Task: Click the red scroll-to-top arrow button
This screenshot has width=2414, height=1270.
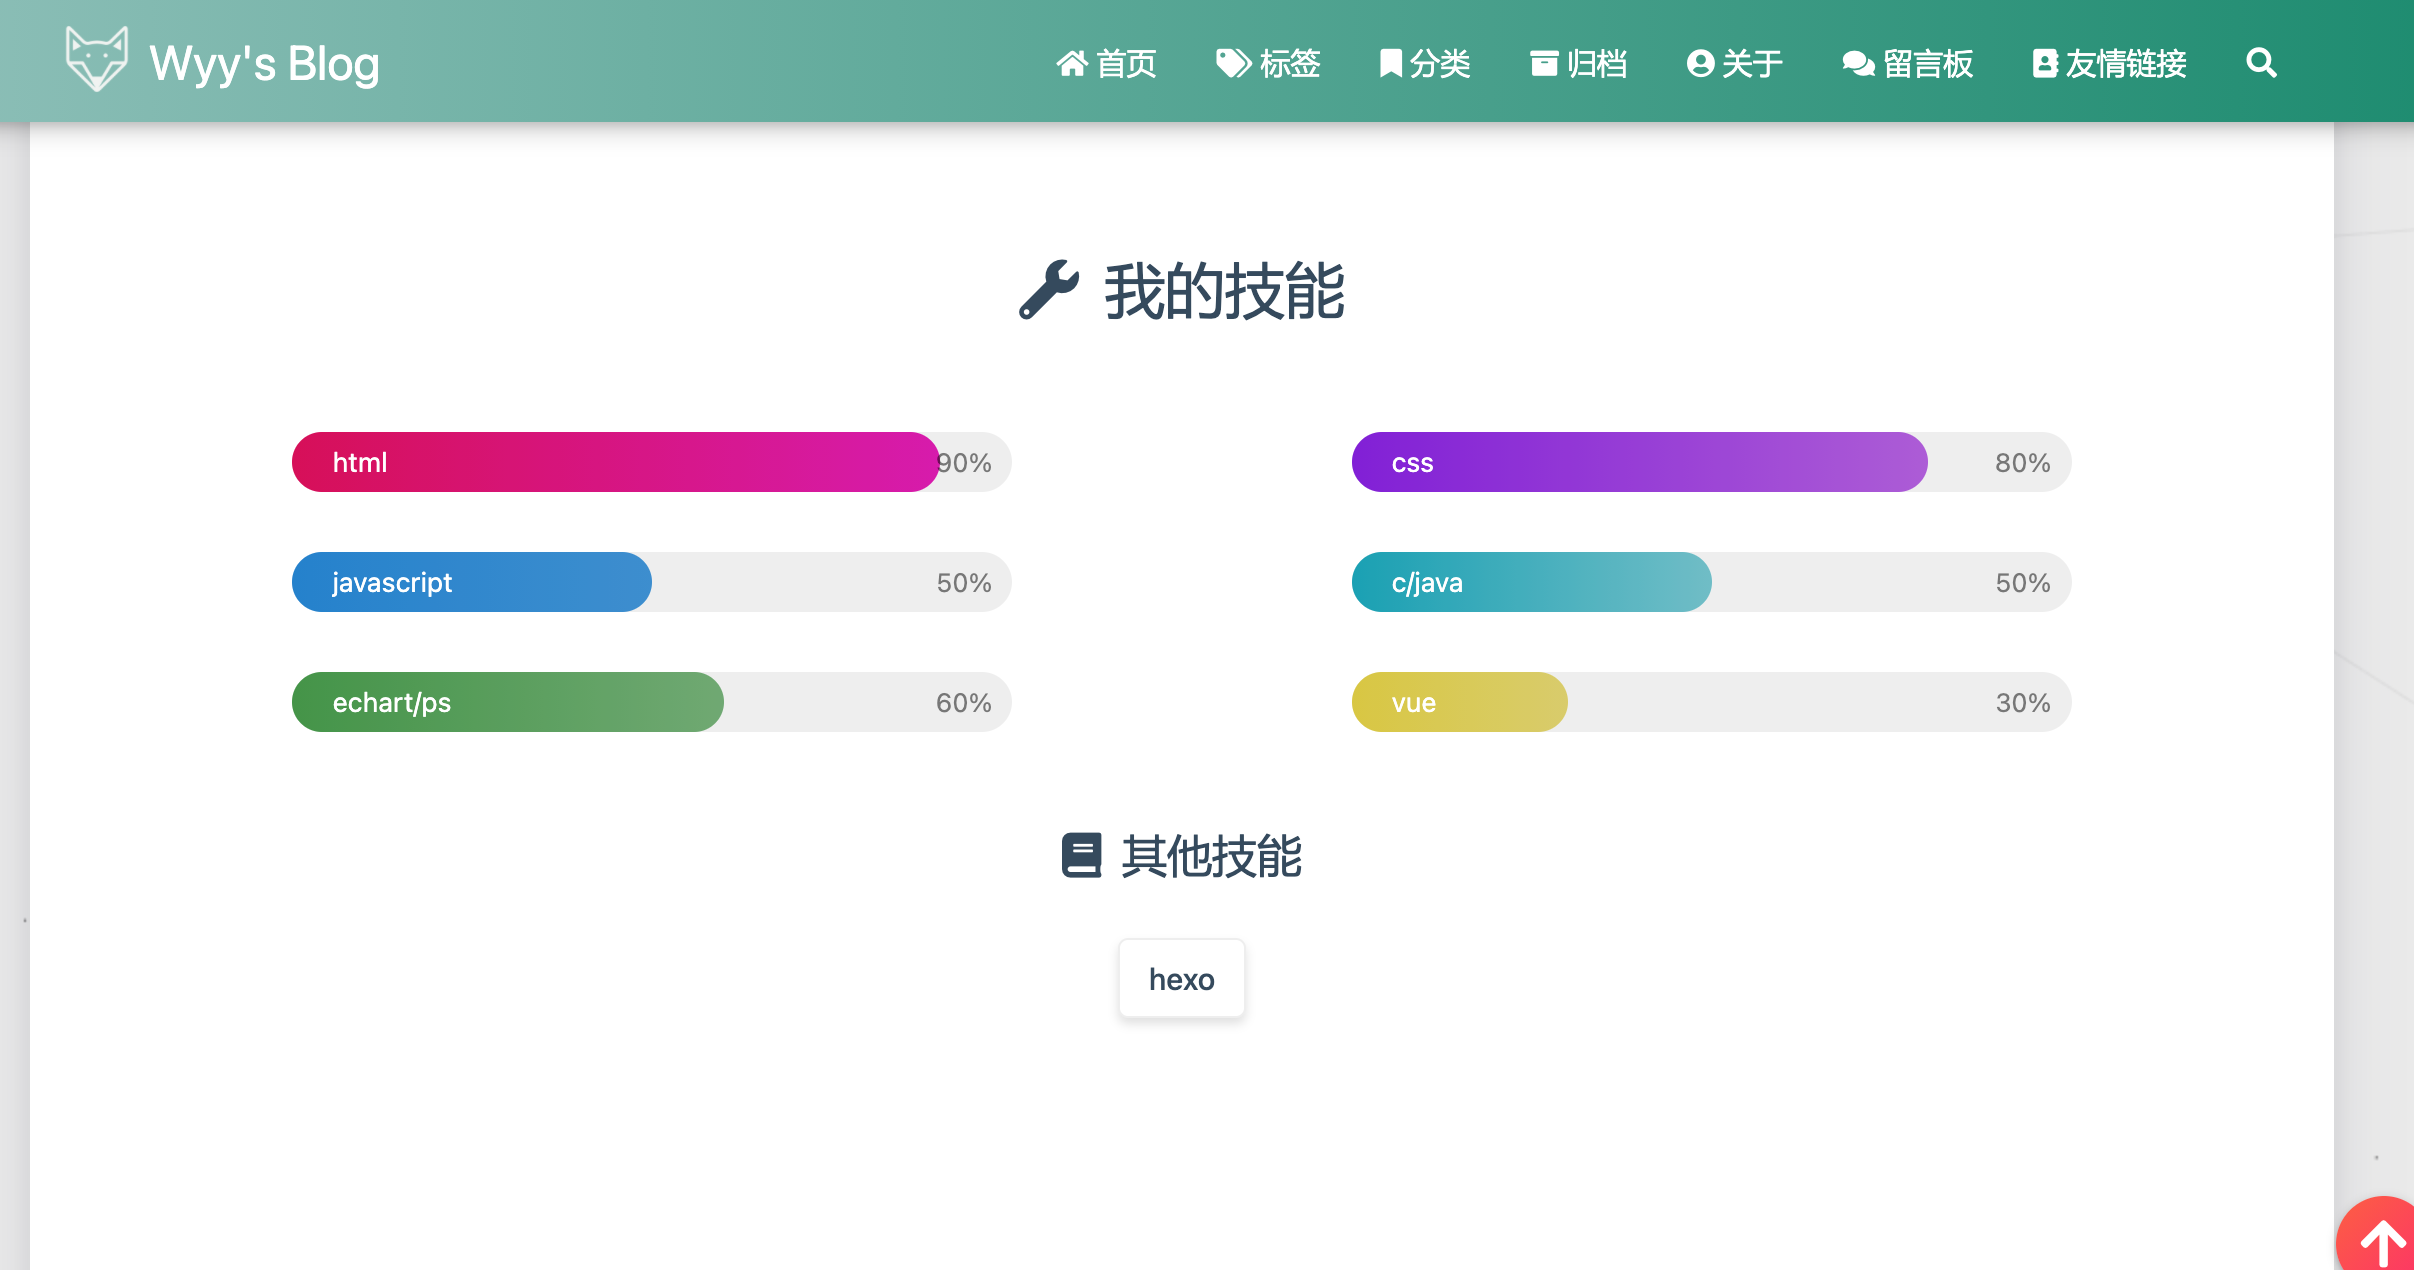Action: pyautogui.click(x=2382, y=1238)
